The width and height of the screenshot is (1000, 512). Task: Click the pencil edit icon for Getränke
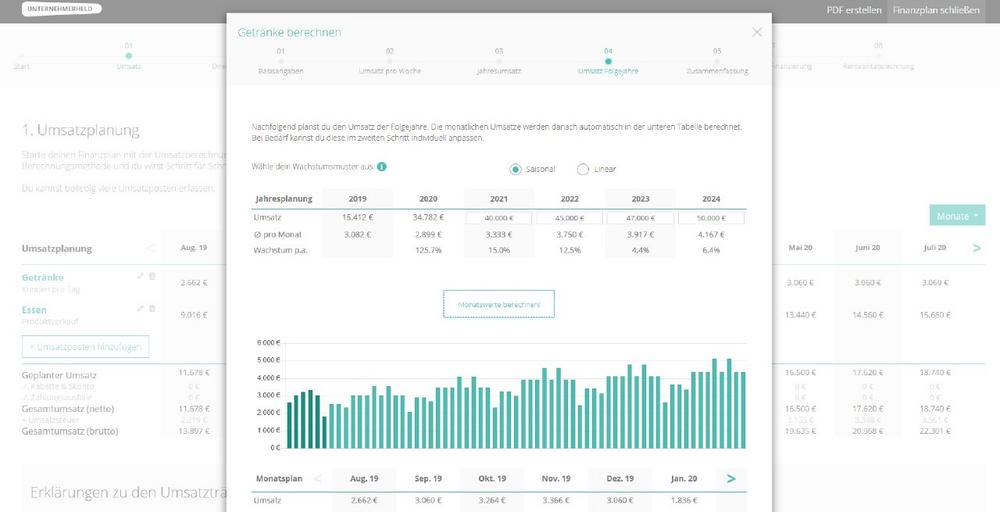click(141, 276)
